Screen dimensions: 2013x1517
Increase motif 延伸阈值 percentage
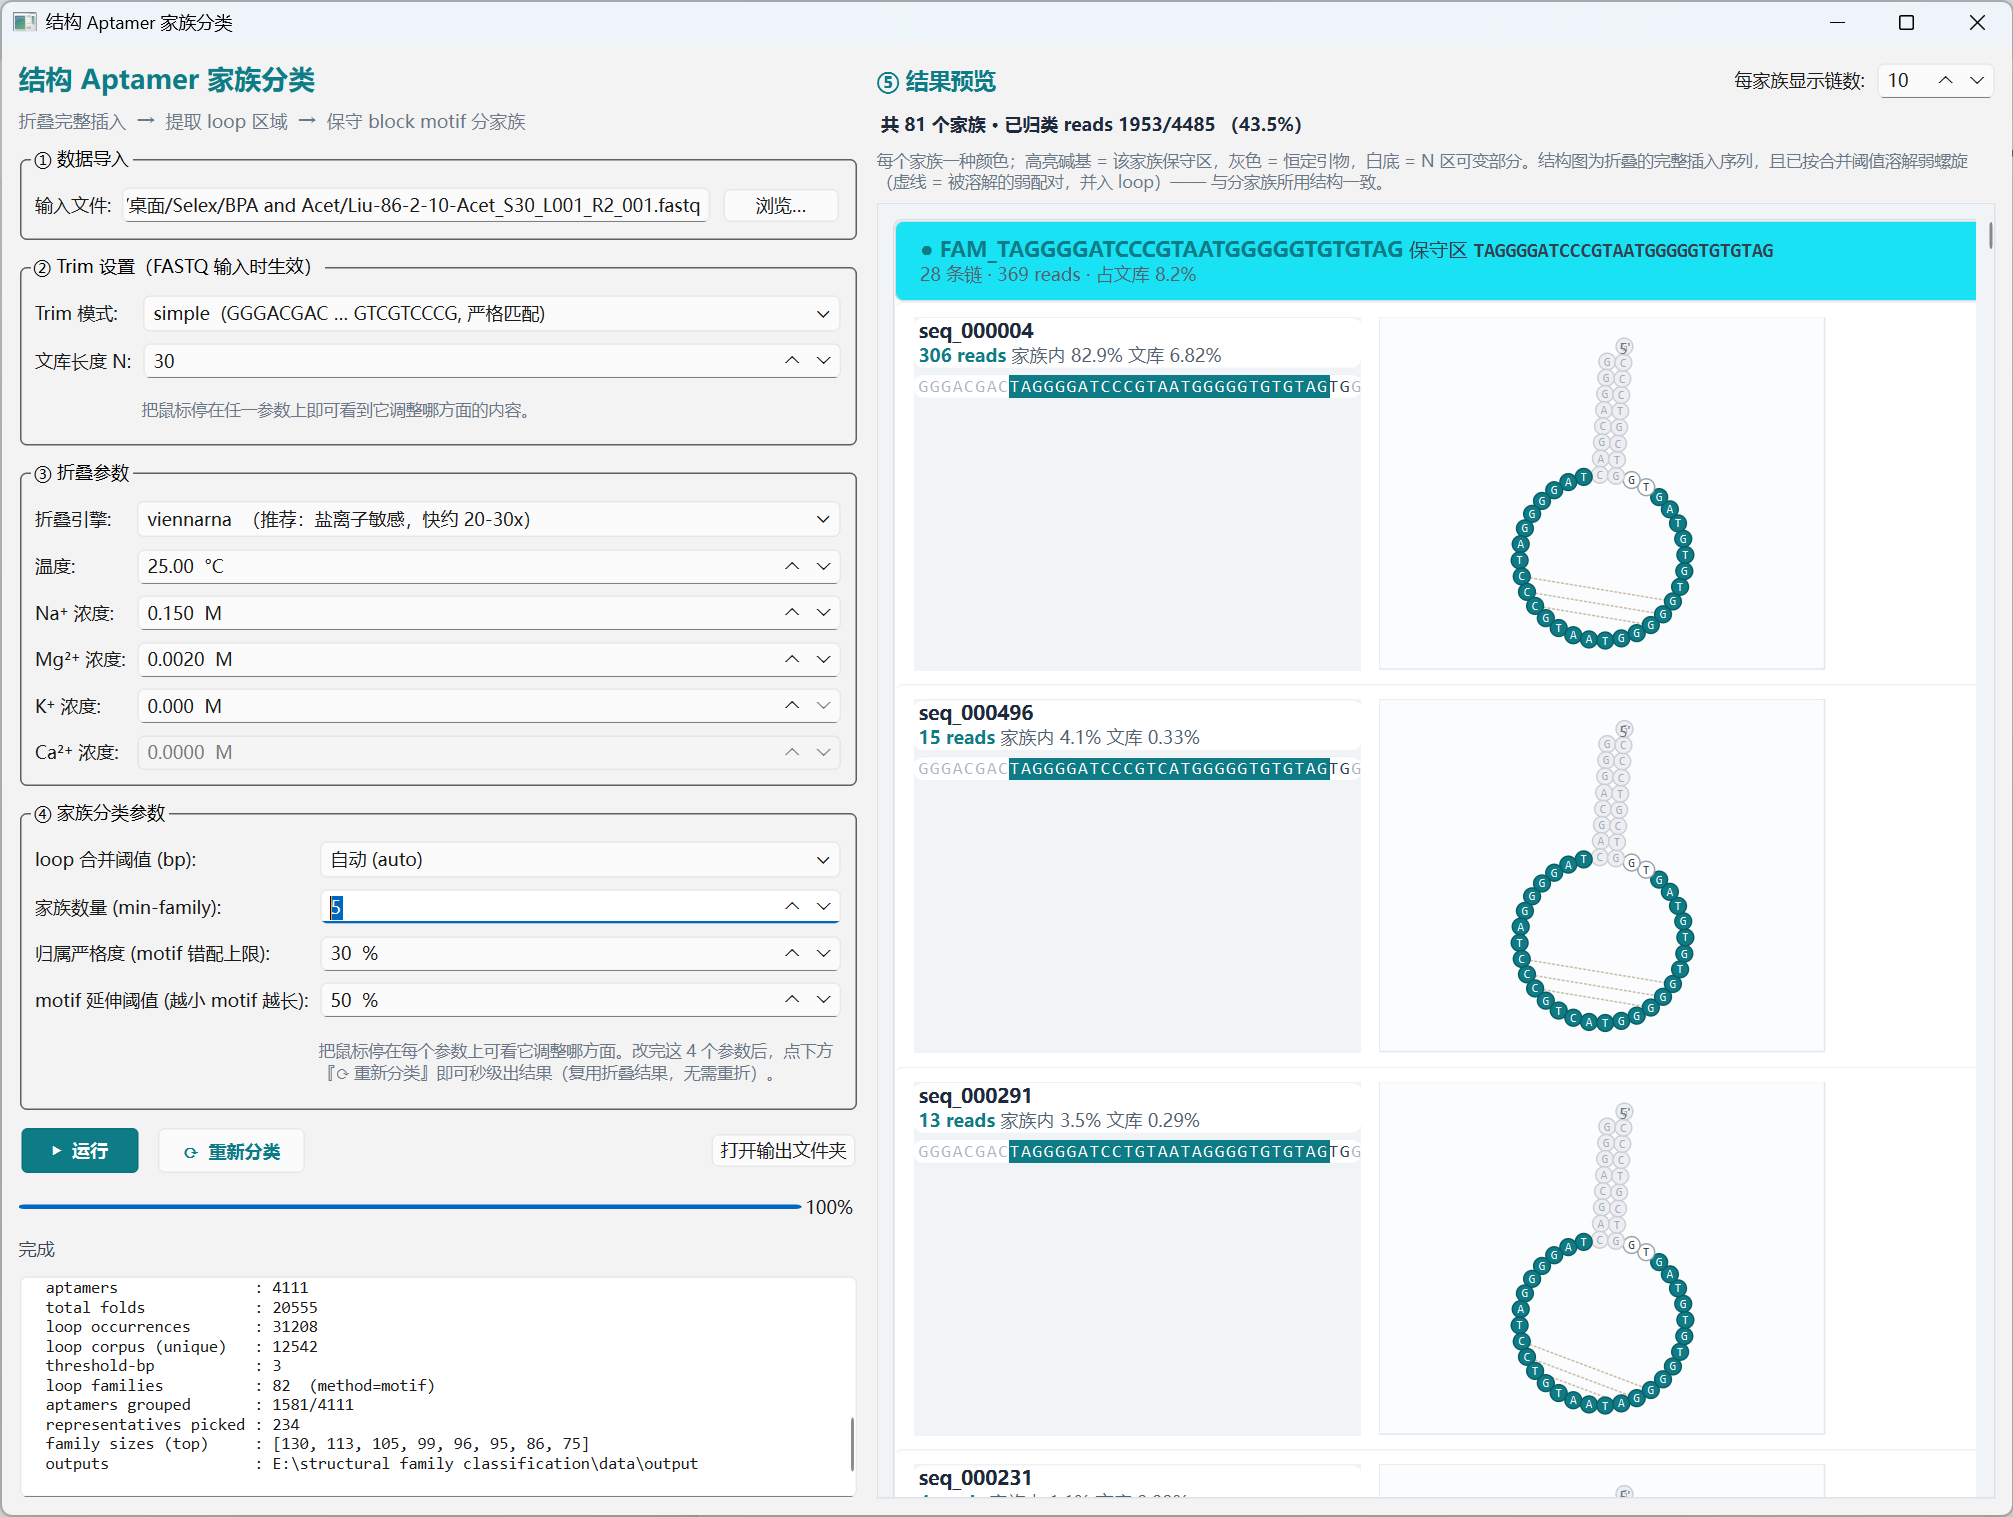click(792, 1000)
